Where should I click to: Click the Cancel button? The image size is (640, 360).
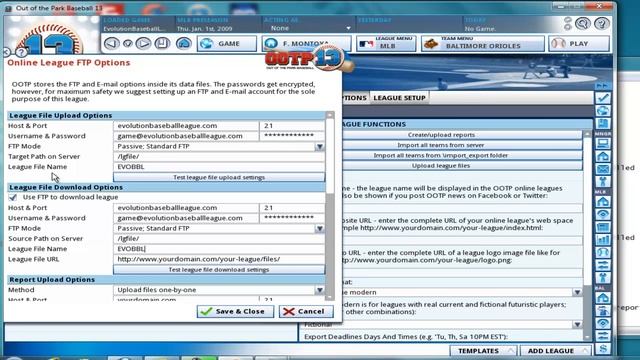[306, 311]
